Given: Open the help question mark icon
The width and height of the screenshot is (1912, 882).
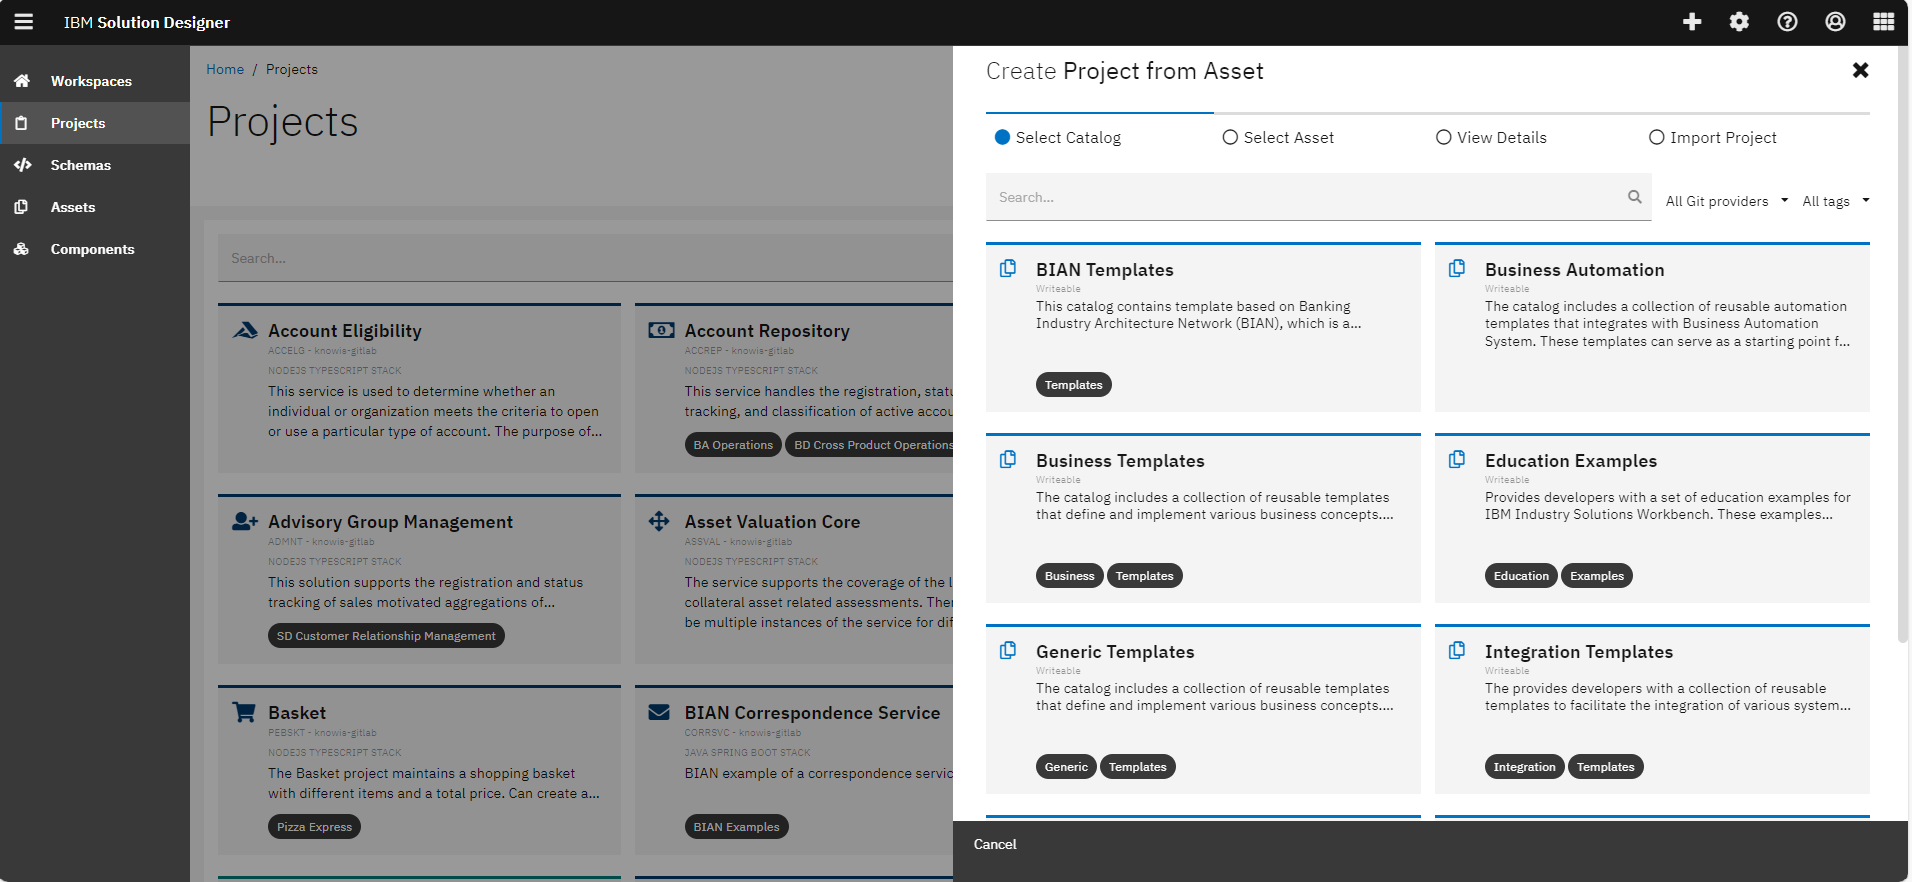Looking at the screenshot, I should pos(1787,22).
